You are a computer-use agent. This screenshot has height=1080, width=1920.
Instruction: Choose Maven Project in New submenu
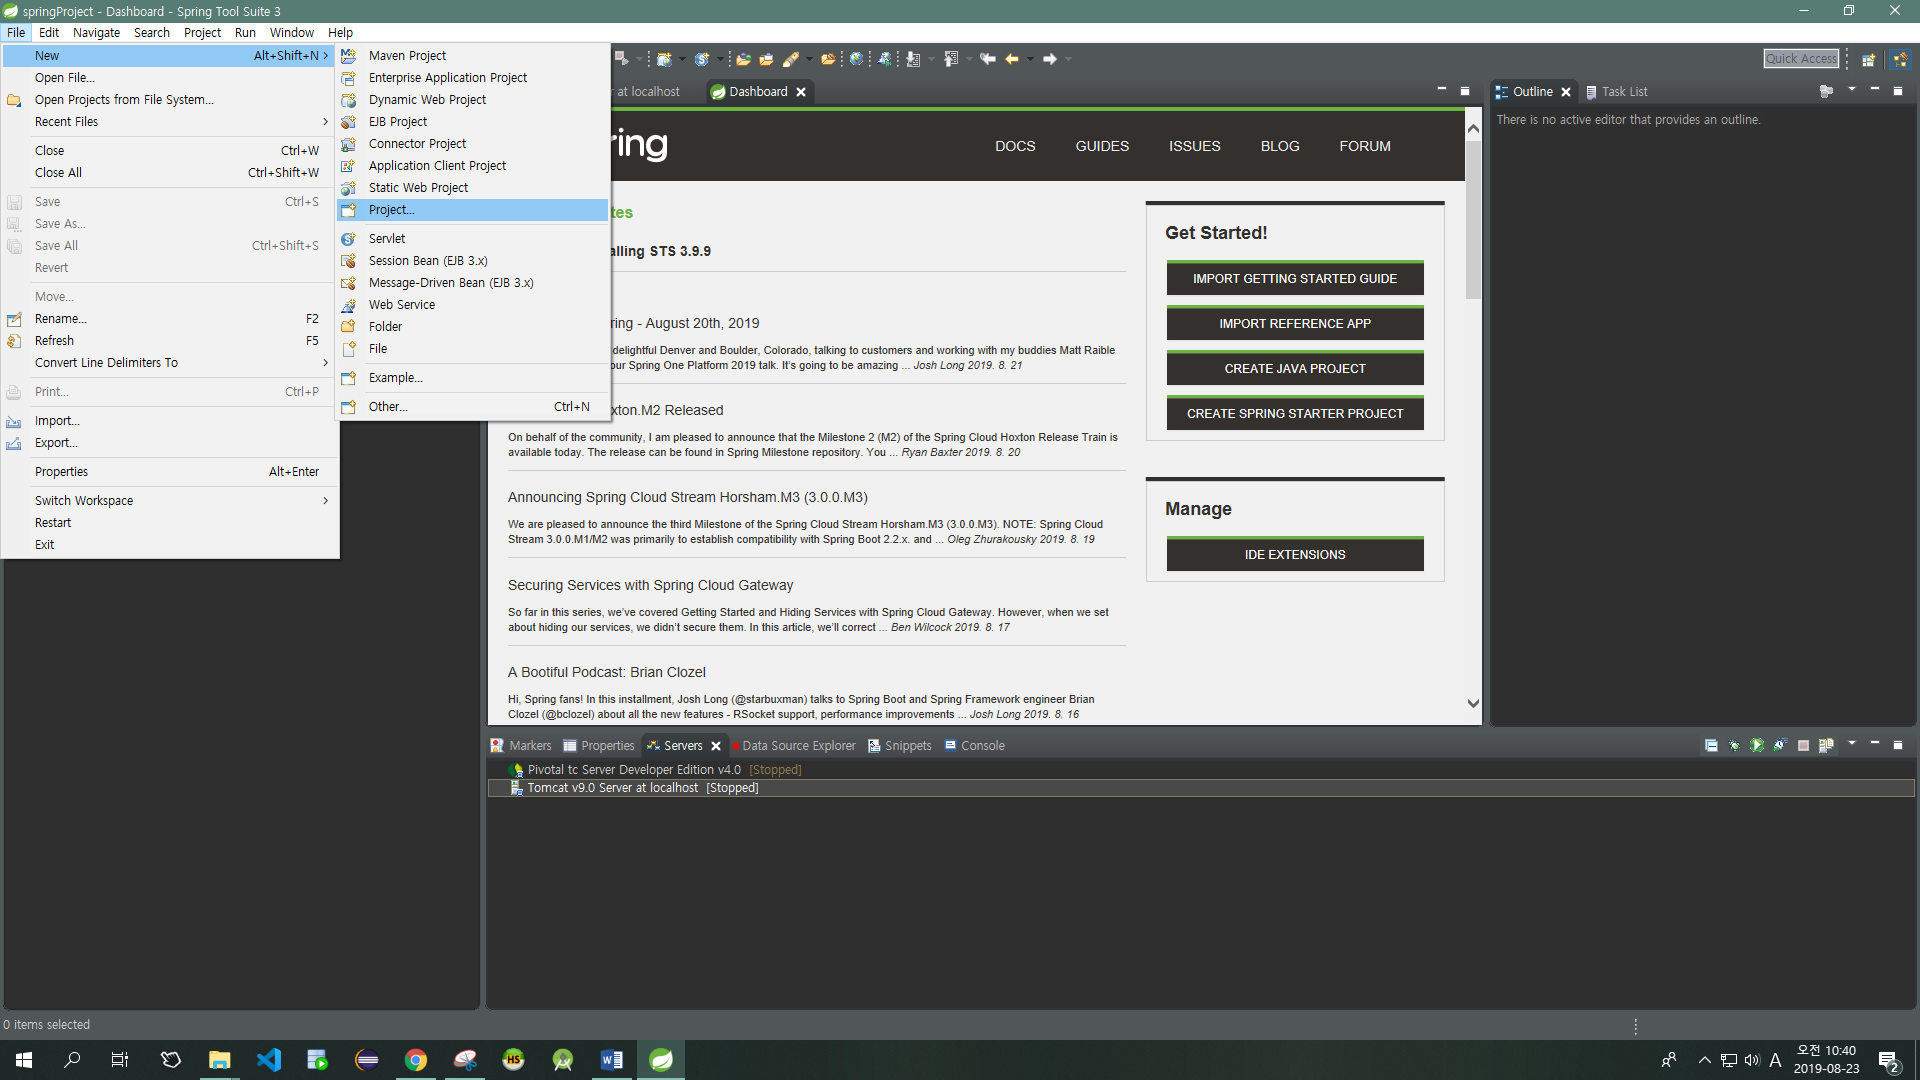[407, 56]
